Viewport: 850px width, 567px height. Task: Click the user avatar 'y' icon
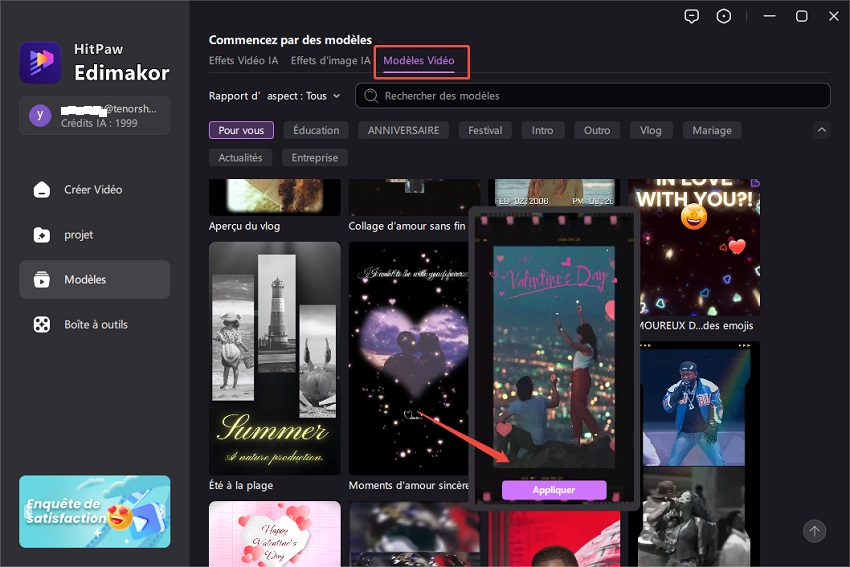[40, 116]
